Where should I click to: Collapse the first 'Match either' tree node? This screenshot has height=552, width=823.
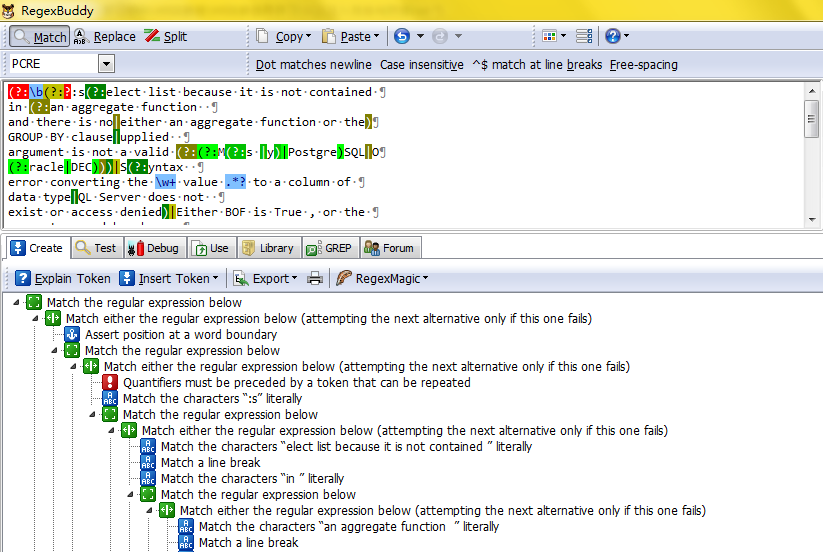pos(35,319)
